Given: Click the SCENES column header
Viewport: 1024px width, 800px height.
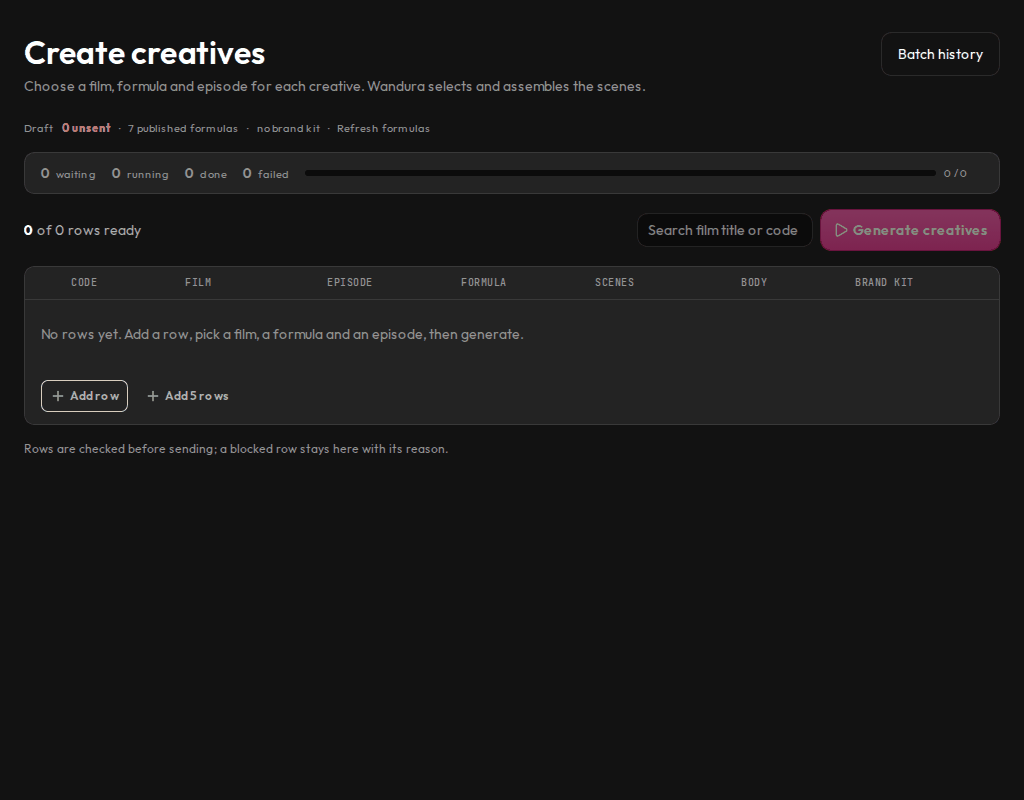Looking at the screenshot, I should pyautogui.click(x=615, y=282).
